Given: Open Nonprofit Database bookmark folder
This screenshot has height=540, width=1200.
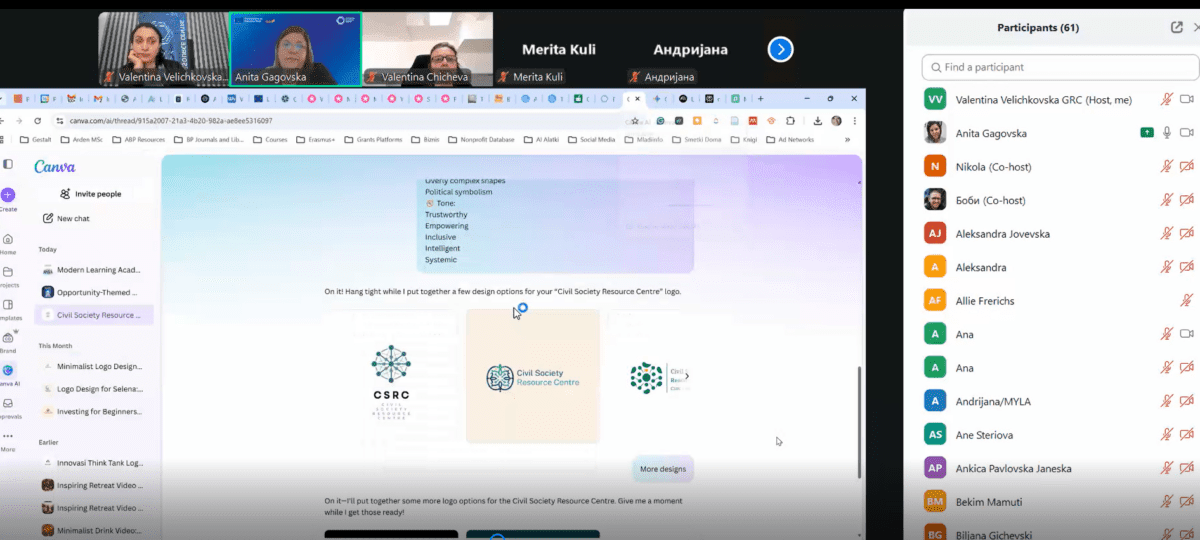Looking at the screenshot, I should tap(482, 140).
